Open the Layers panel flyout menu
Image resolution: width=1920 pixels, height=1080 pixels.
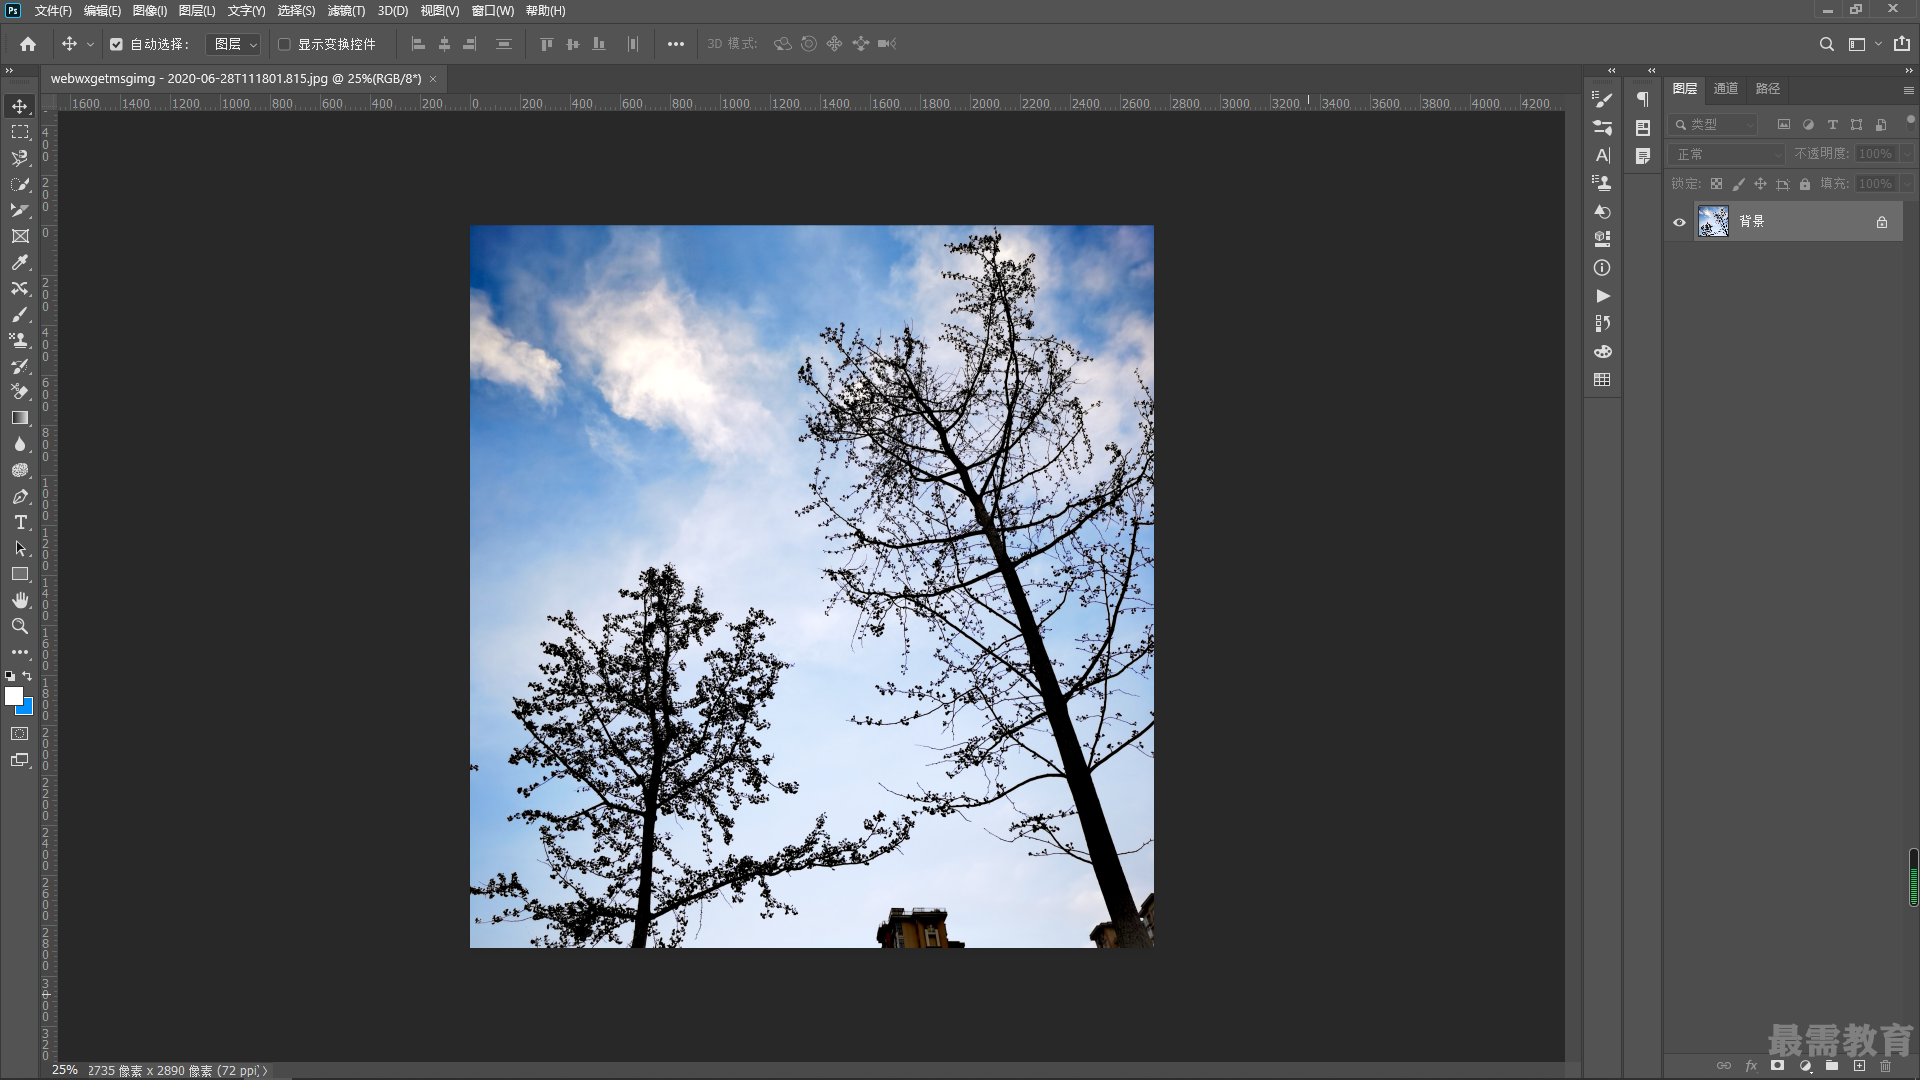coord(1908,90)
